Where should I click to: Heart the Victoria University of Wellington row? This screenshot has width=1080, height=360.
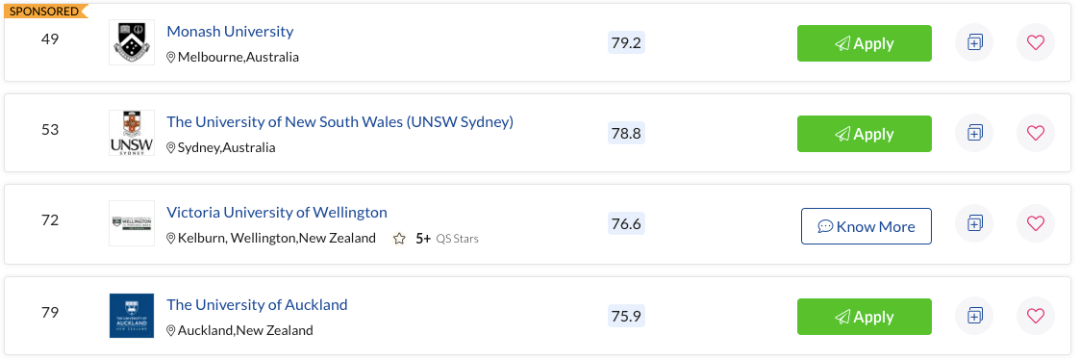tap(1035, 223)
